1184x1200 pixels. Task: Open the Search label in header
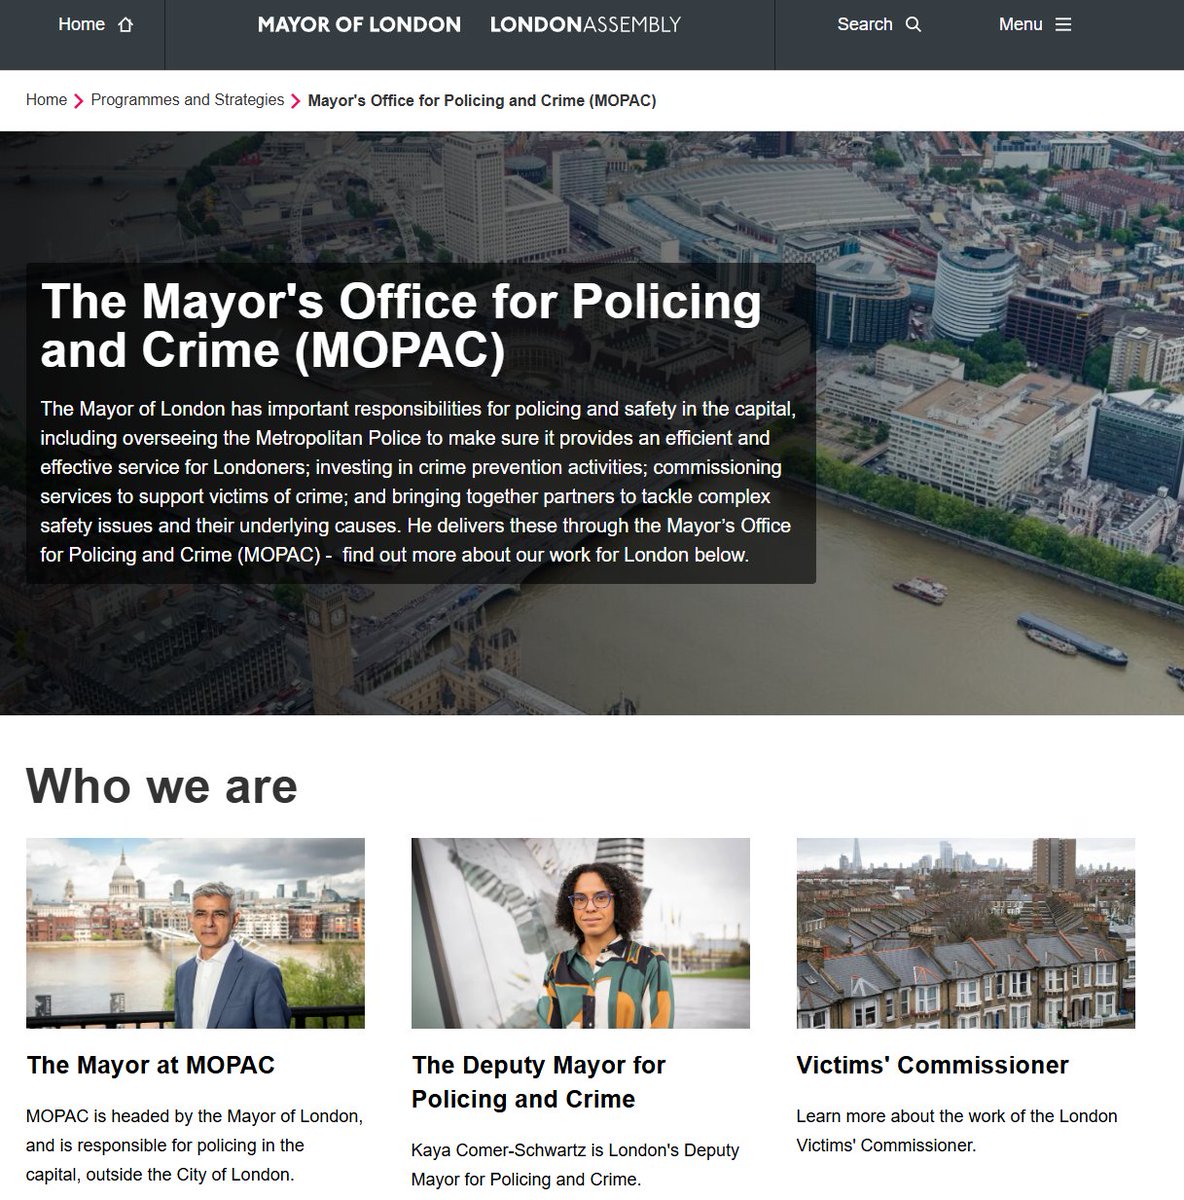point(865,24)
